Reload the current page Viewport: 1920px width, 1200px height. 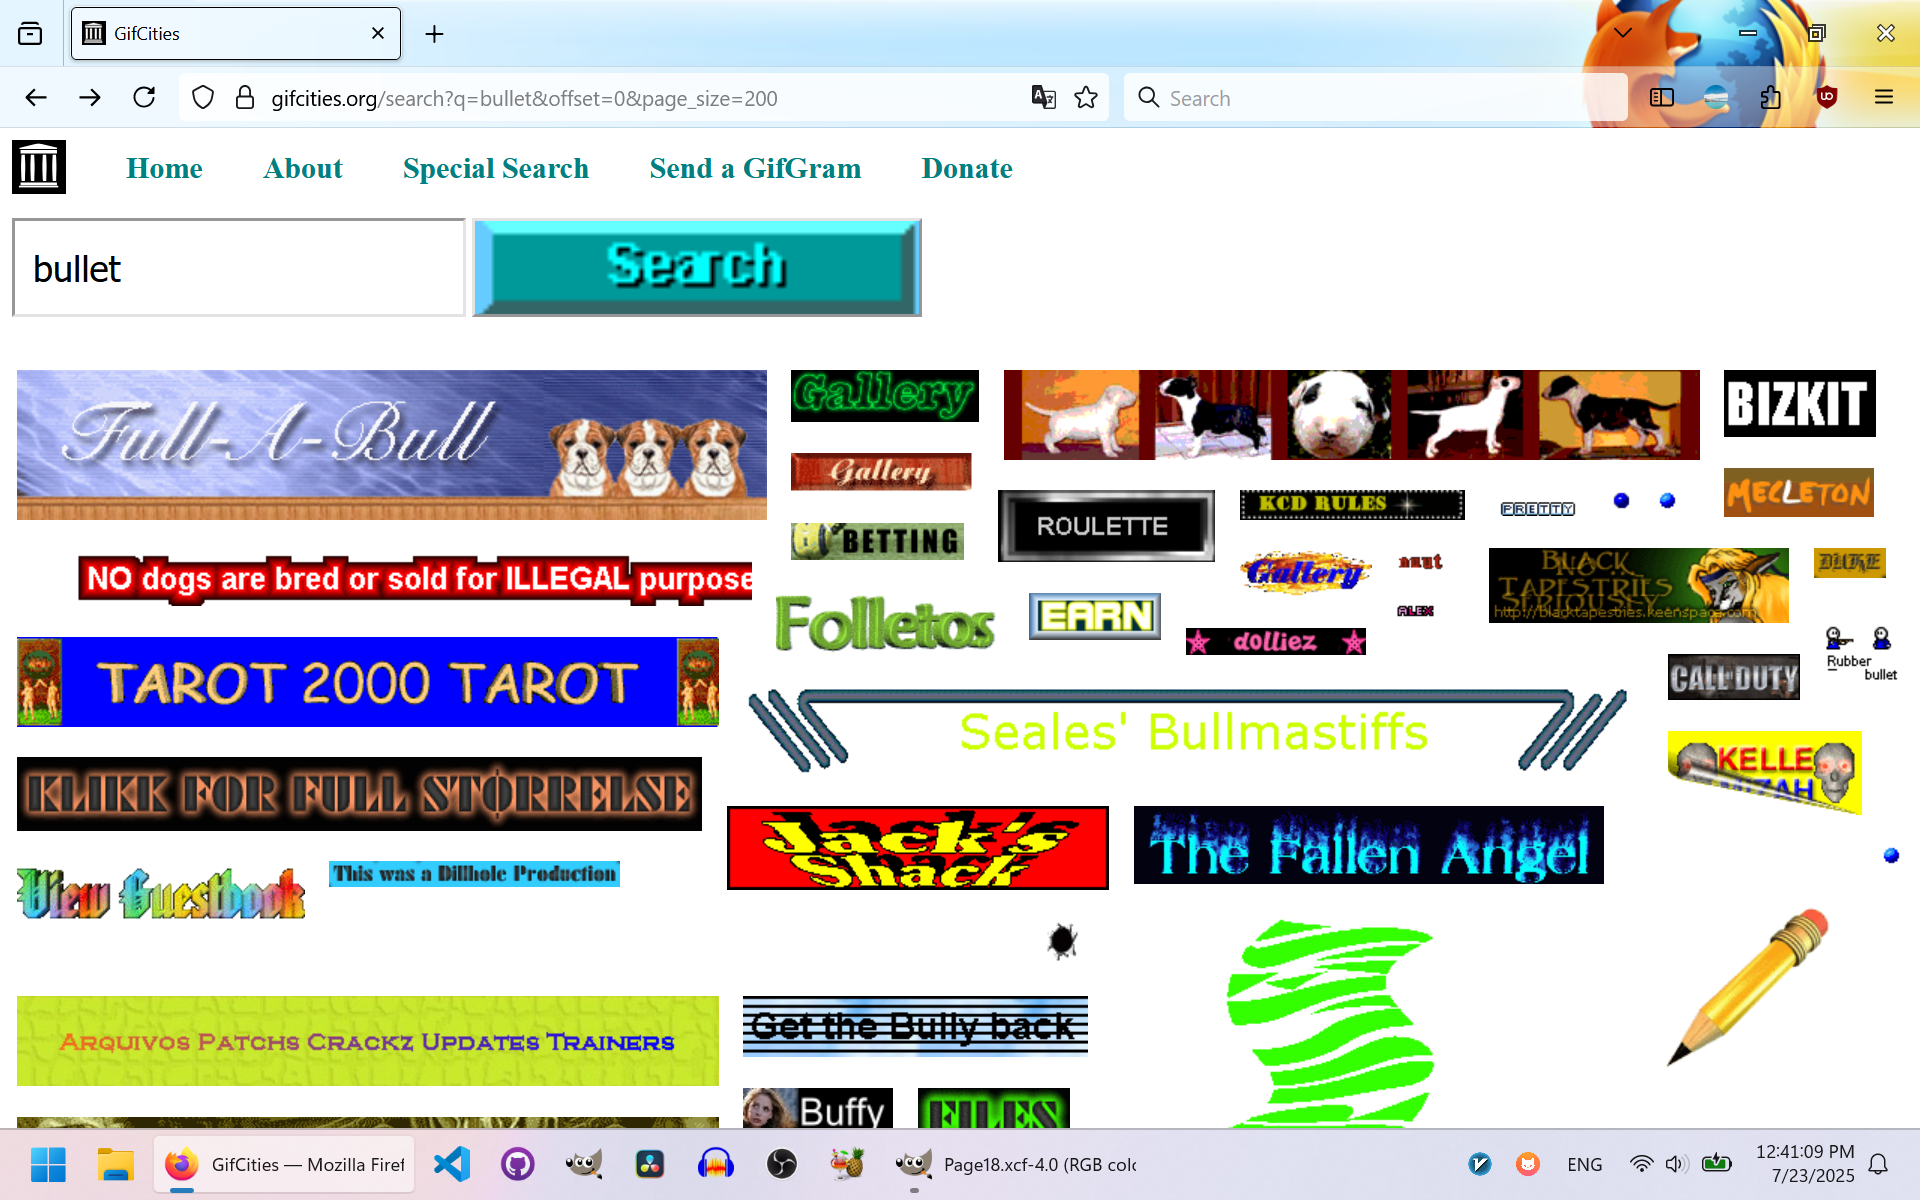tap(144, 97)
